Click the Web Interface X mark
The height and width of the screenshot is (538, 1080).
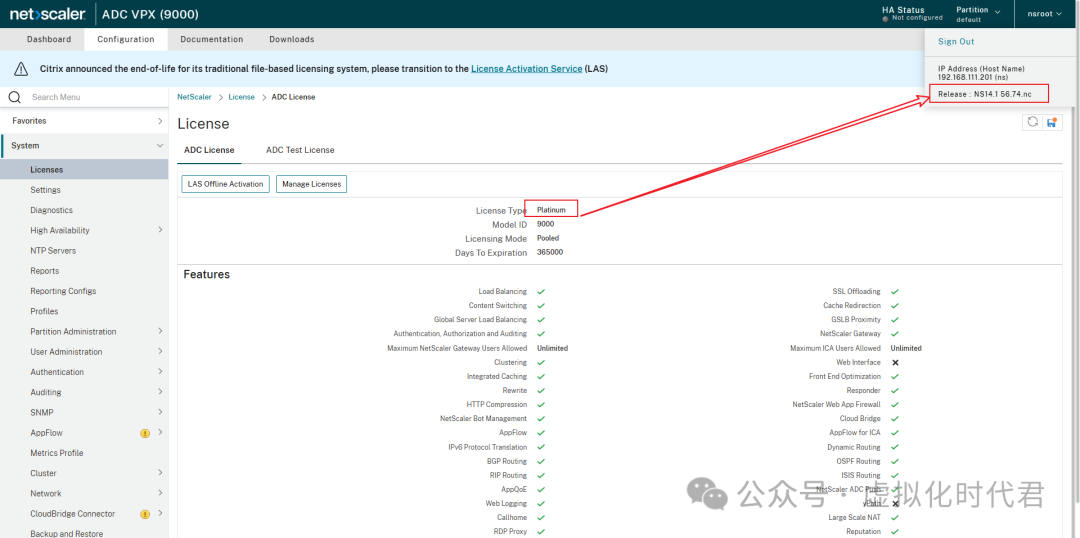pos(895,362)
